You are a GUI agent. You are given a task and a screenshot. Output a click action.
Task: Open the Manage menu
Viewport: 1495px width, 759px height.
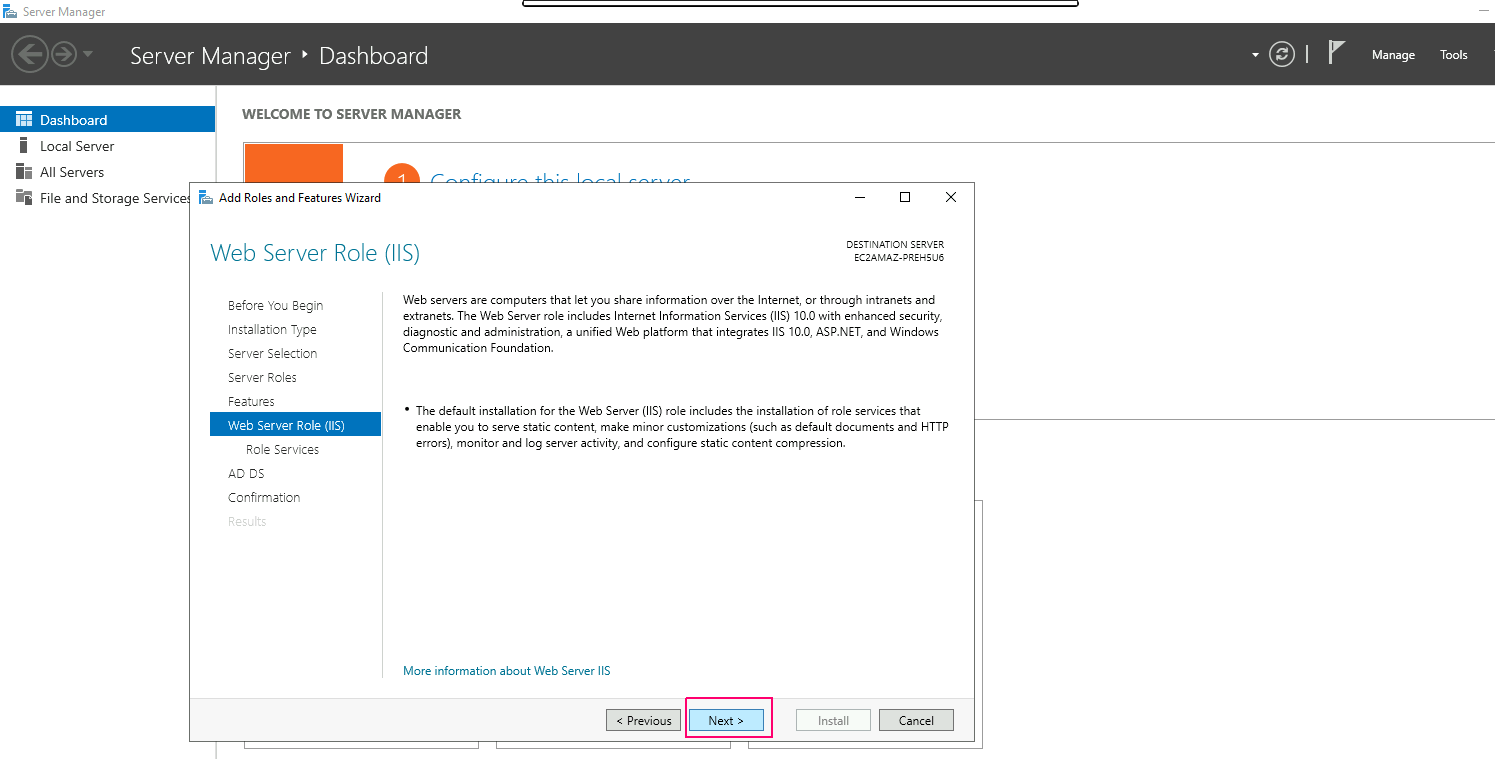[x=1393, y=55]
